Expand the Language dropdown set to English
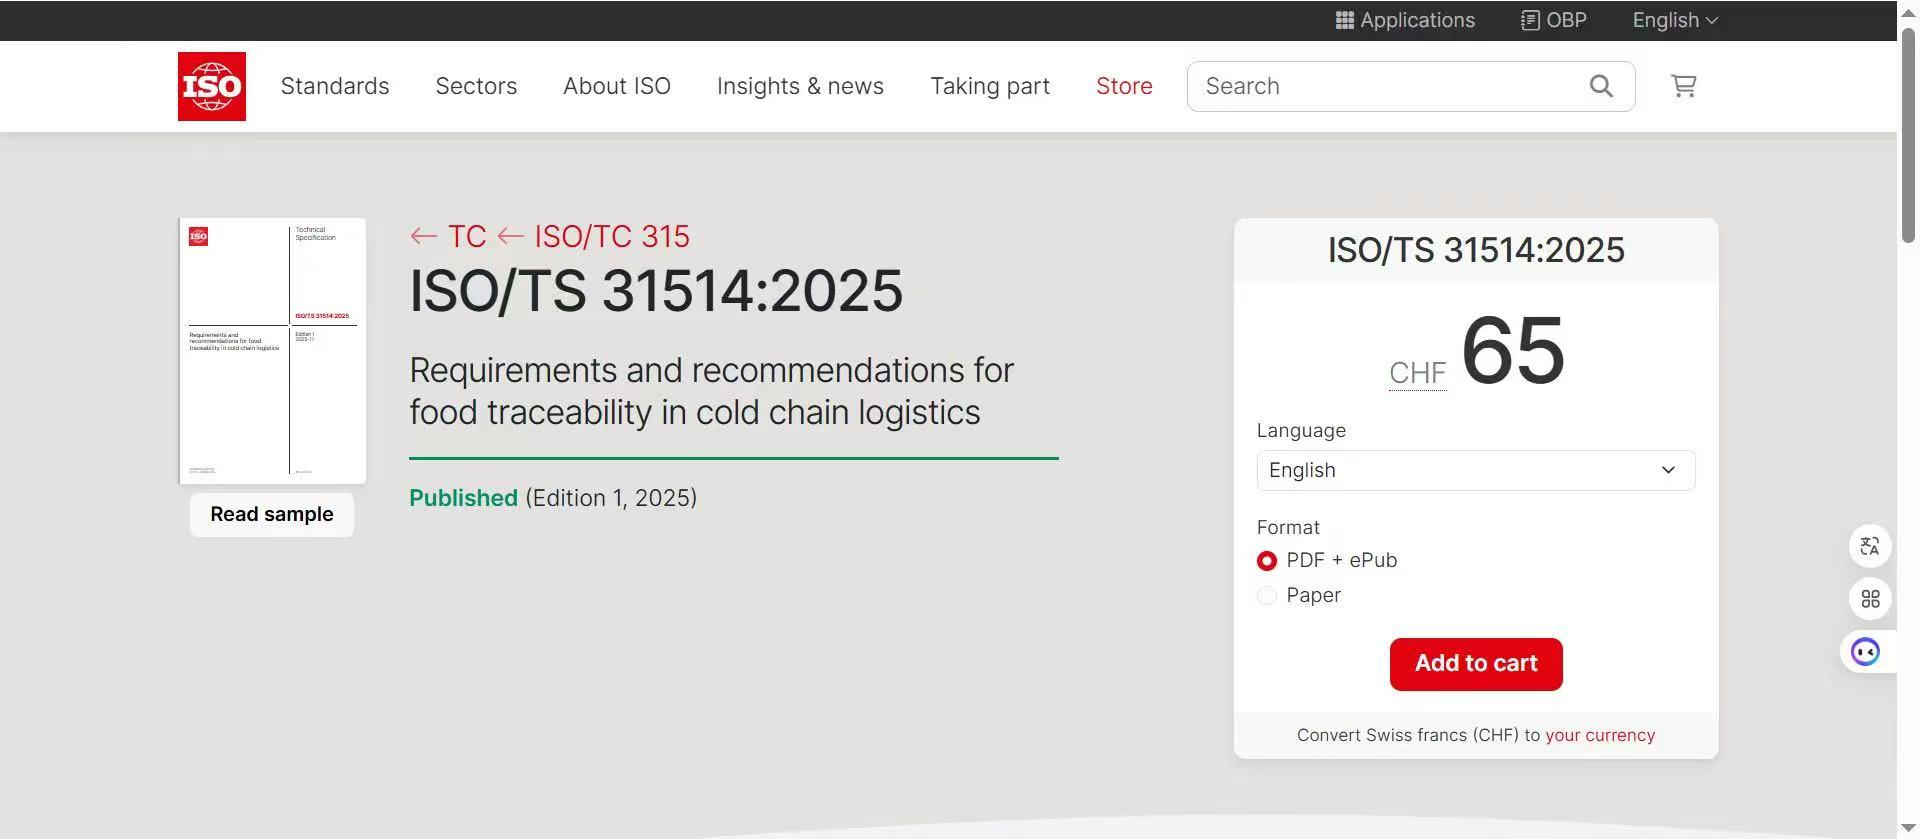Viewport: 1920px width, 839px height. (1475, 470)
